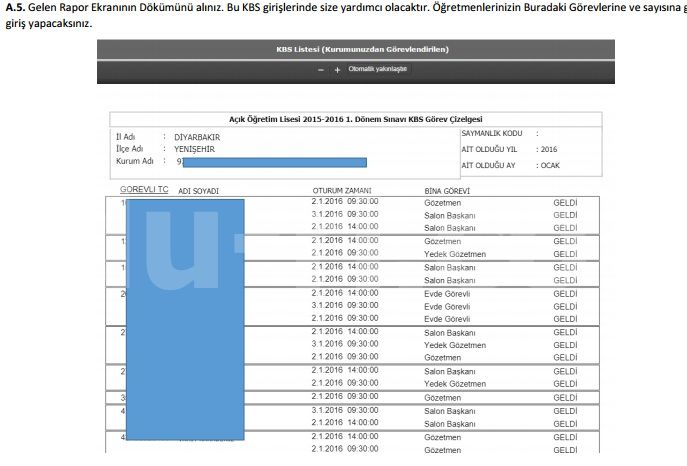Open the Otomatik yakınlaştır zoom dropdown
The image size is (687, 466).
pos(378,69)
